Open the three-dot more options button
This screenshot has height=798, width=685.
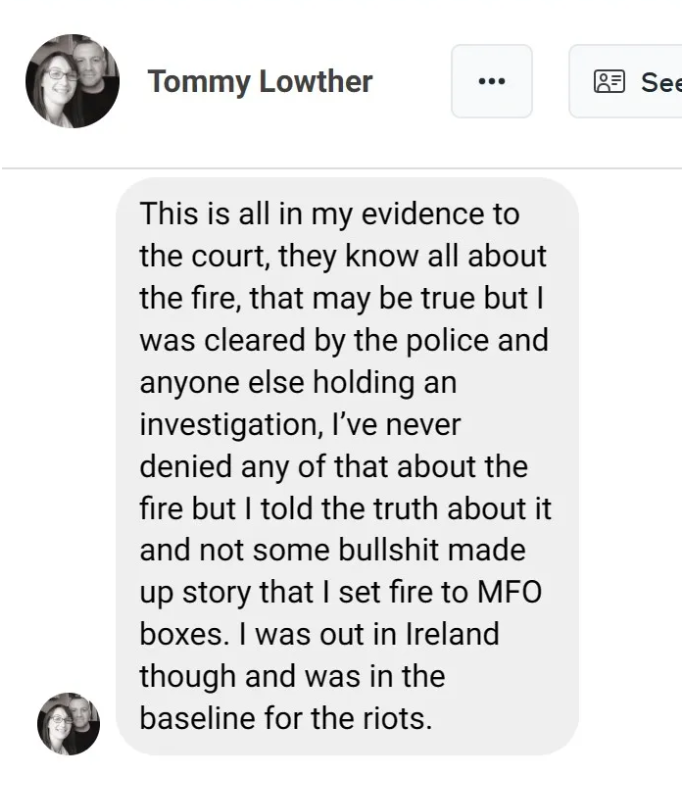click(x=491, y=81)
